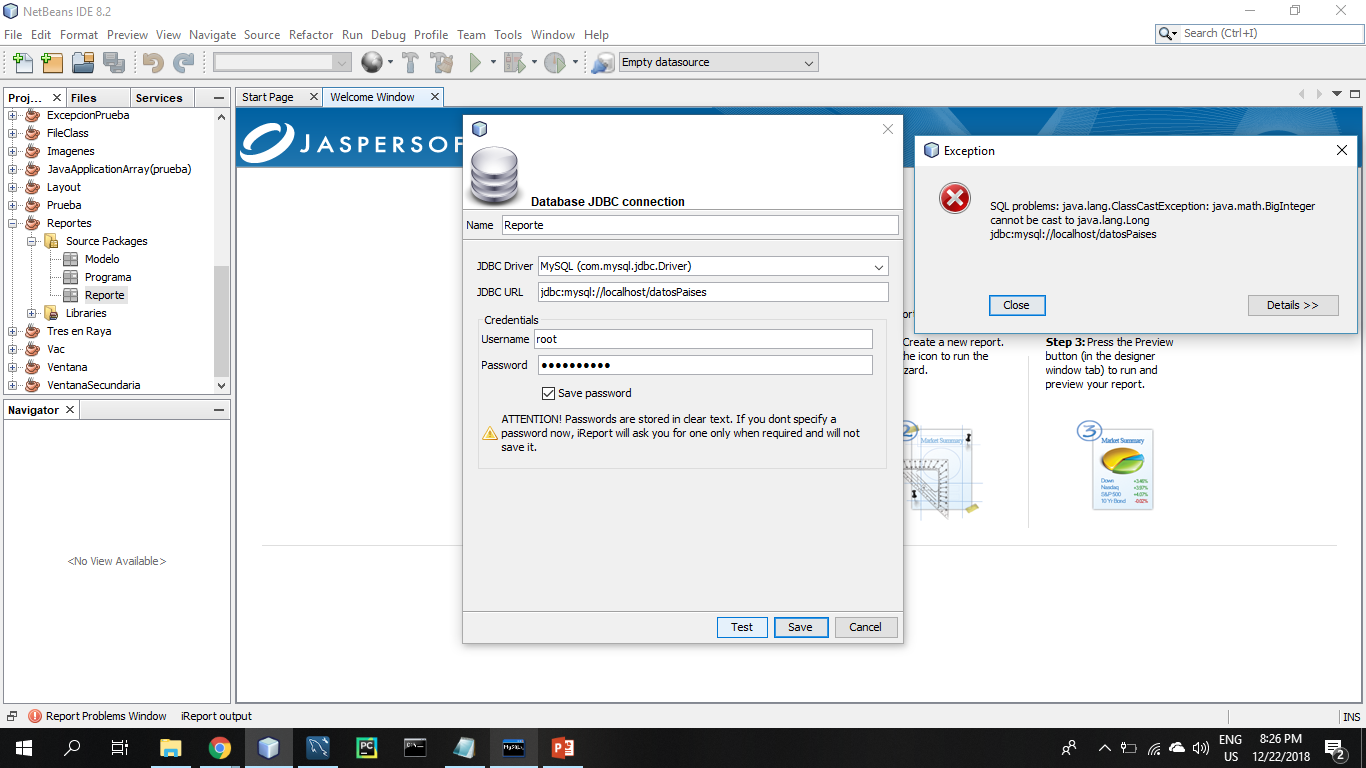The image size is (1366, 768).
Task: Open Chrome from the taskbar
Action: click(220, 748)
